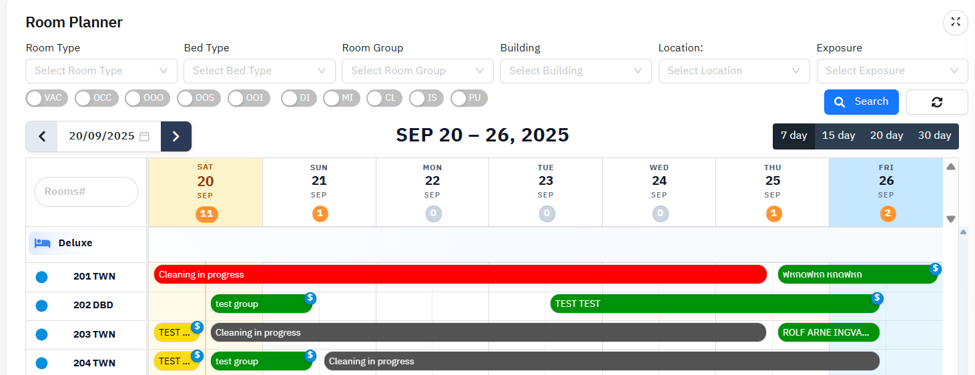Switch to 30 day view
The width and height of the screenshot is (975, 375).
pyautogui.click(x=935, y=136)
